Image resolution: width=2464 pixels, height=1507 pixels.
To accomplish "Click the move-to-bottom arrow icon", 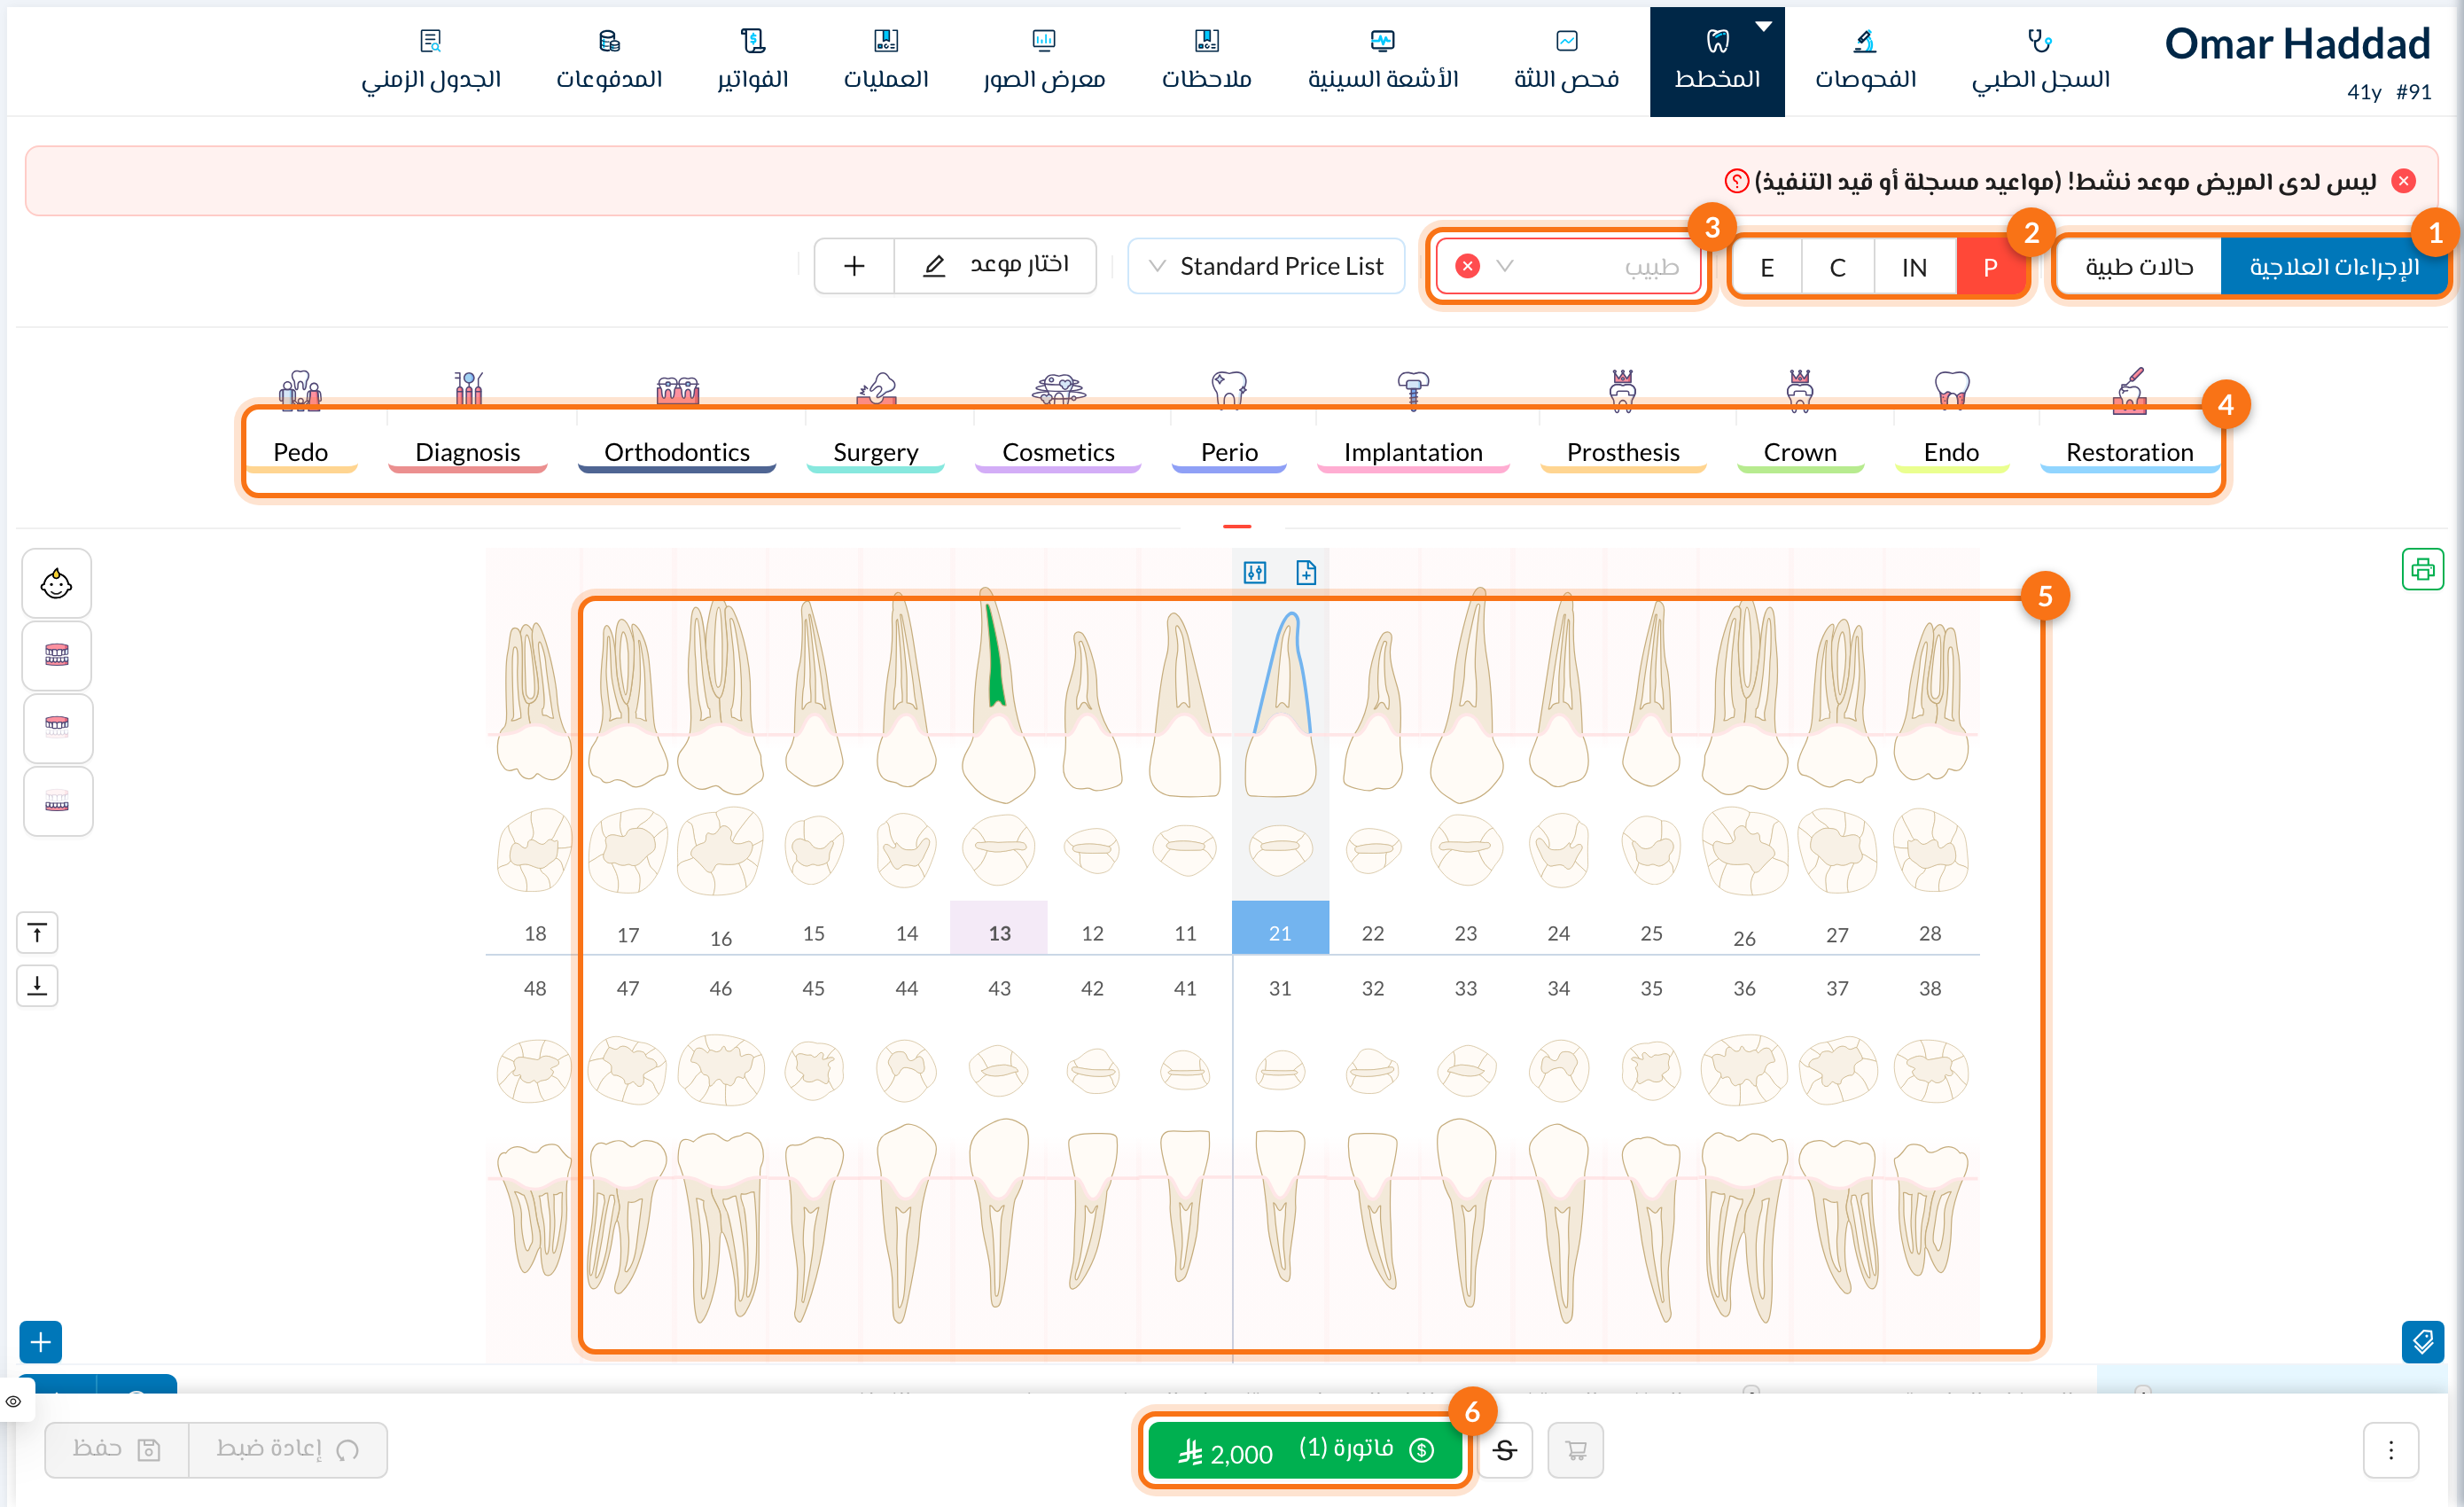I will pyautogui.click(x=37, y=985).
